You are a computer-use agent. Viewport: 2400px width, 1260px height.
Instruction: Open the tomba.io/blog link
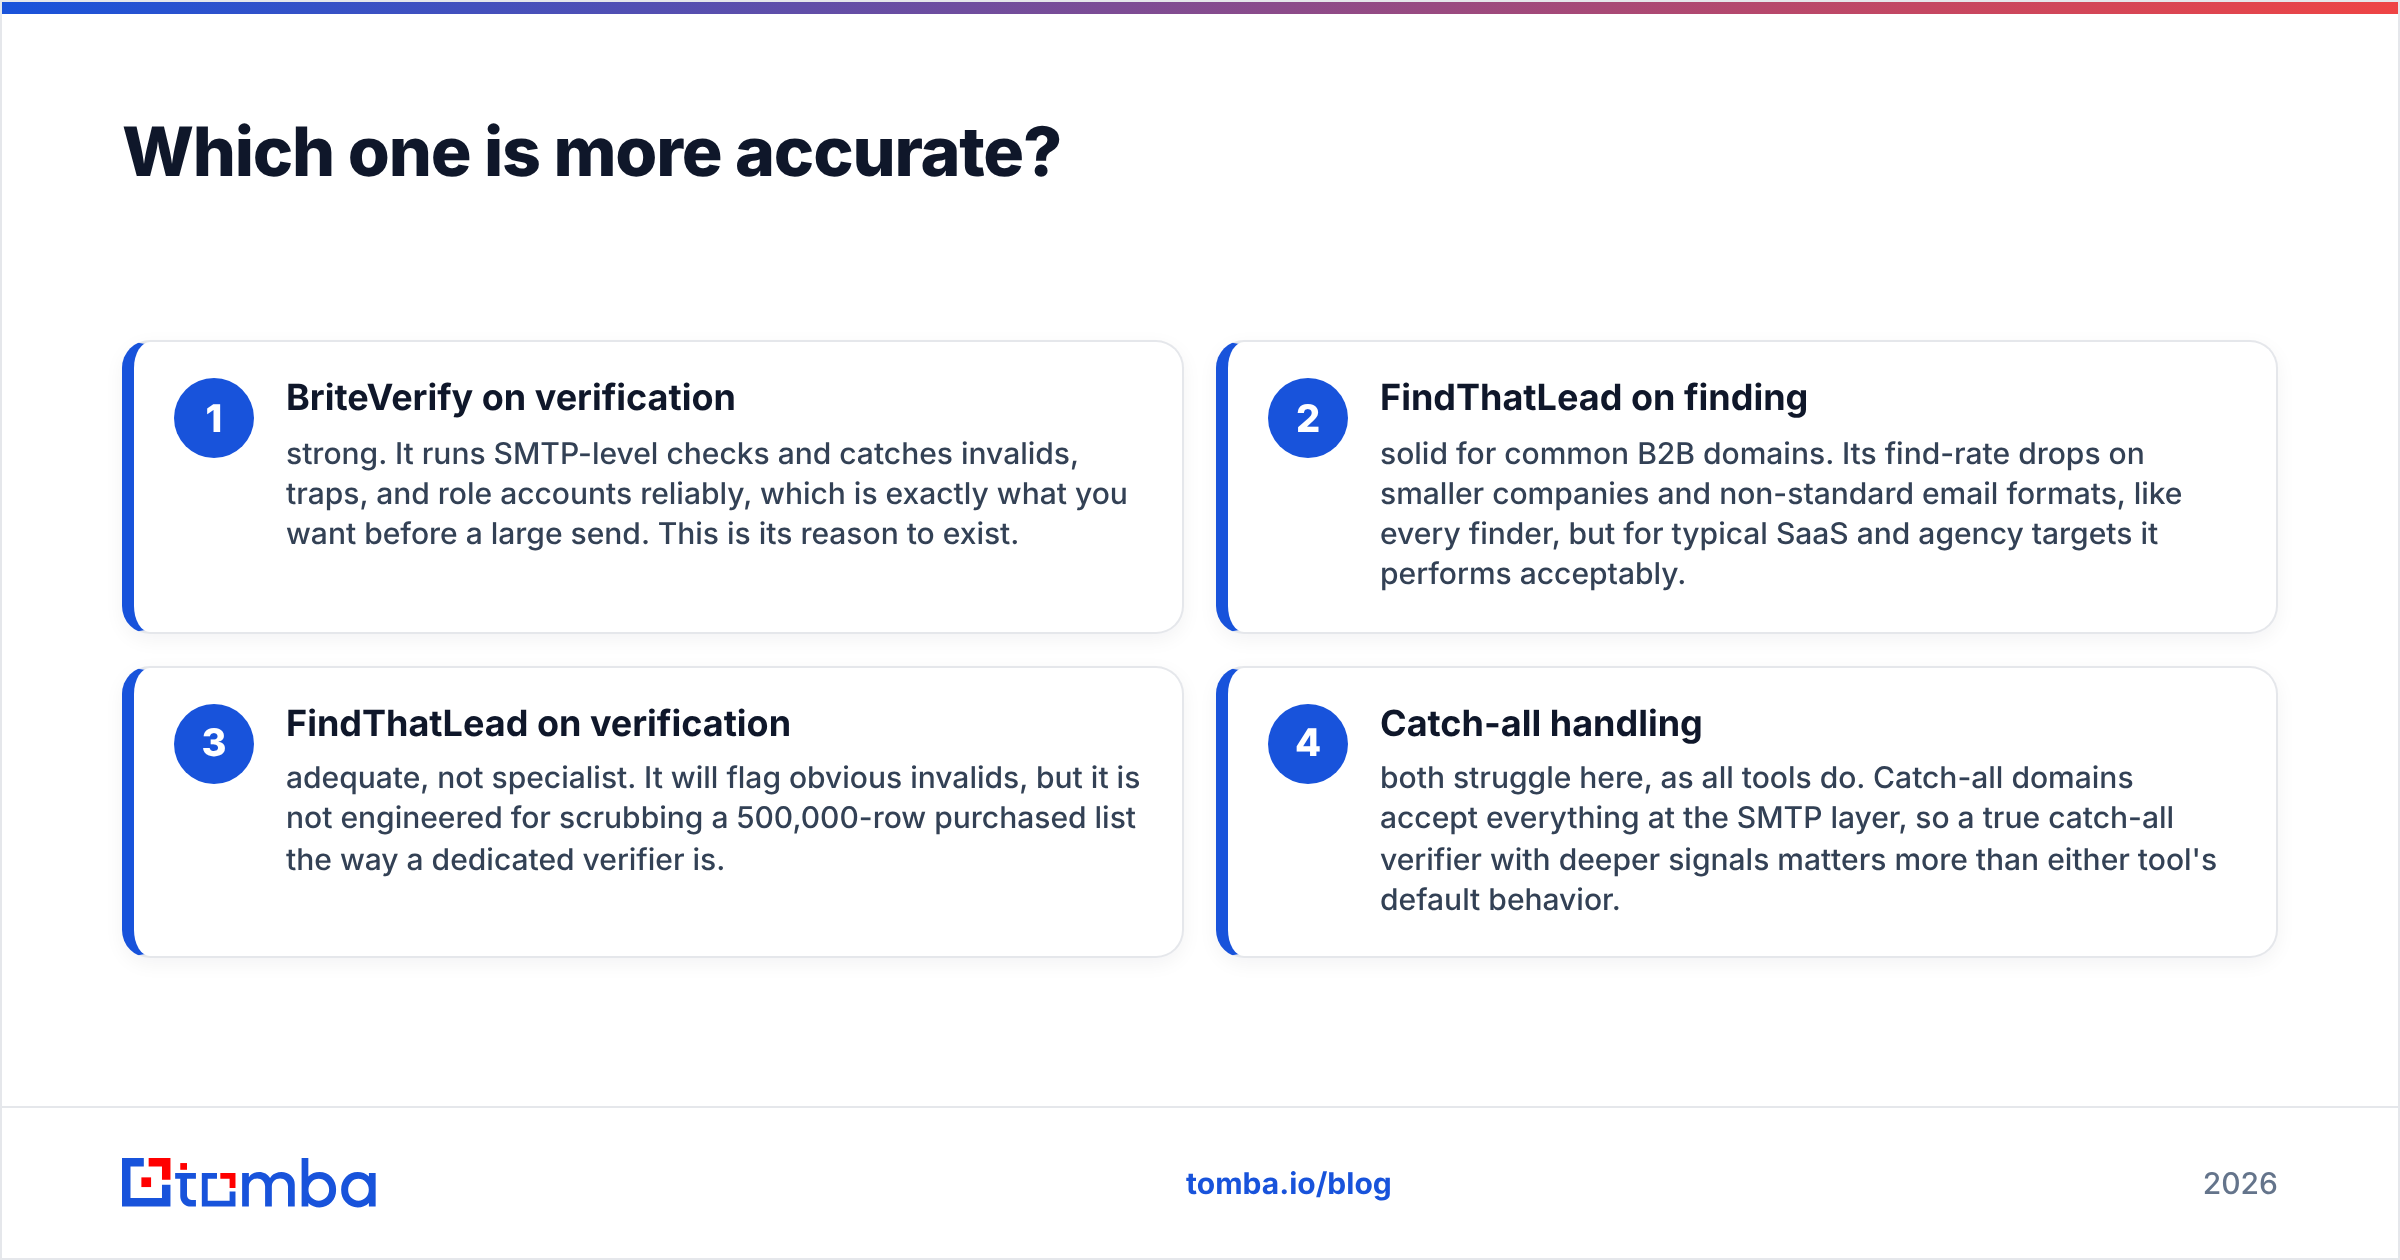pyautogui.click(x=1288, y=1184)
